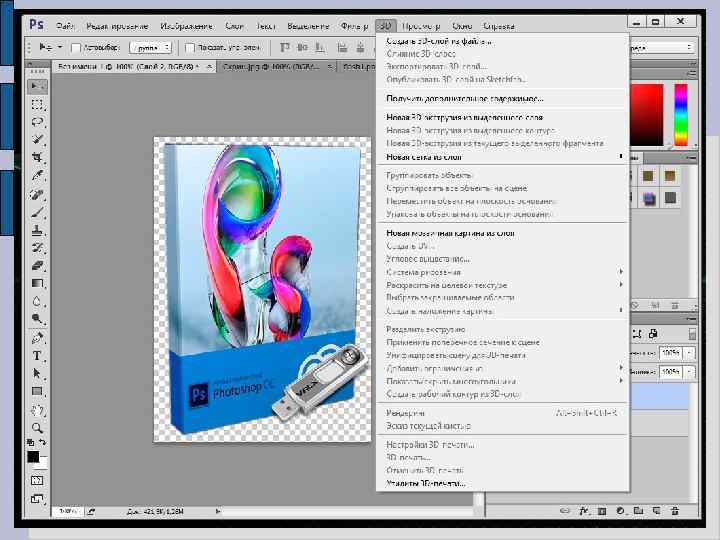Select the Path Selection tool
Viewport: 720px width, 540px height.
[37, 373]
